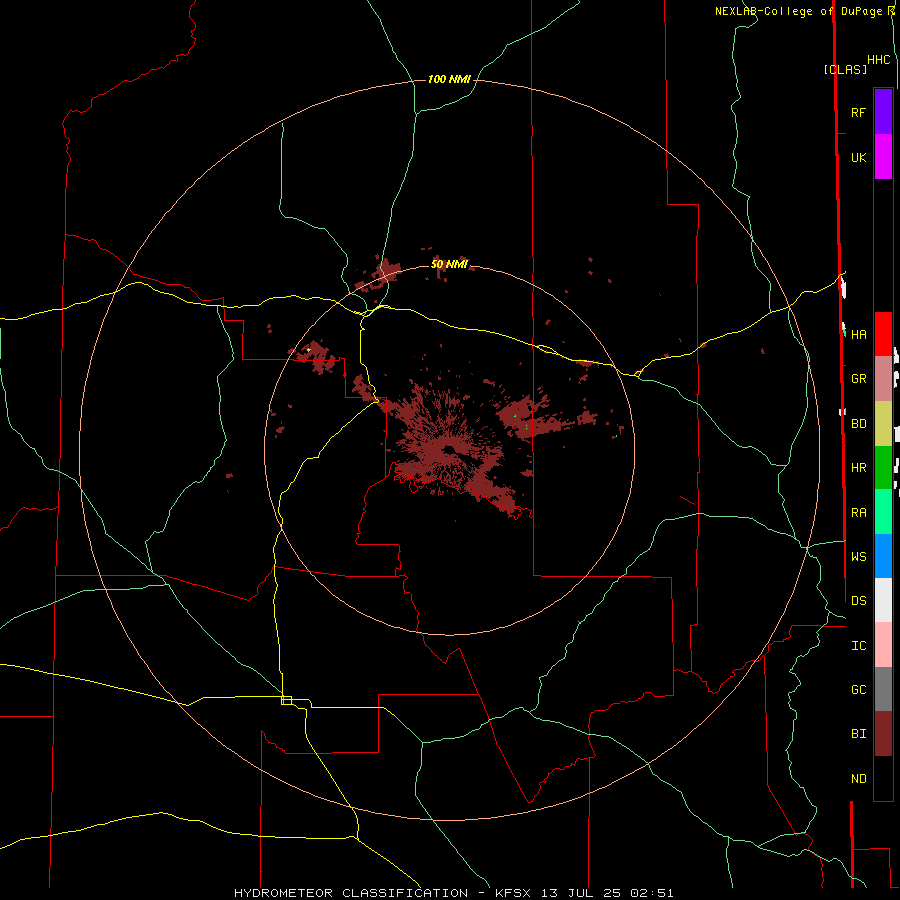
Task: Click the magenta UK color swatch
Action: click(x=883, y=157)
